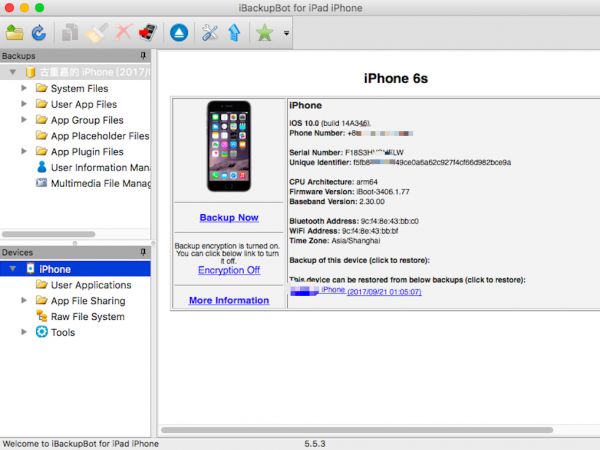600x450 pixels.
Task: Click the blue circular eject icon
Action: pyautogui.click(x=179, y=33)
